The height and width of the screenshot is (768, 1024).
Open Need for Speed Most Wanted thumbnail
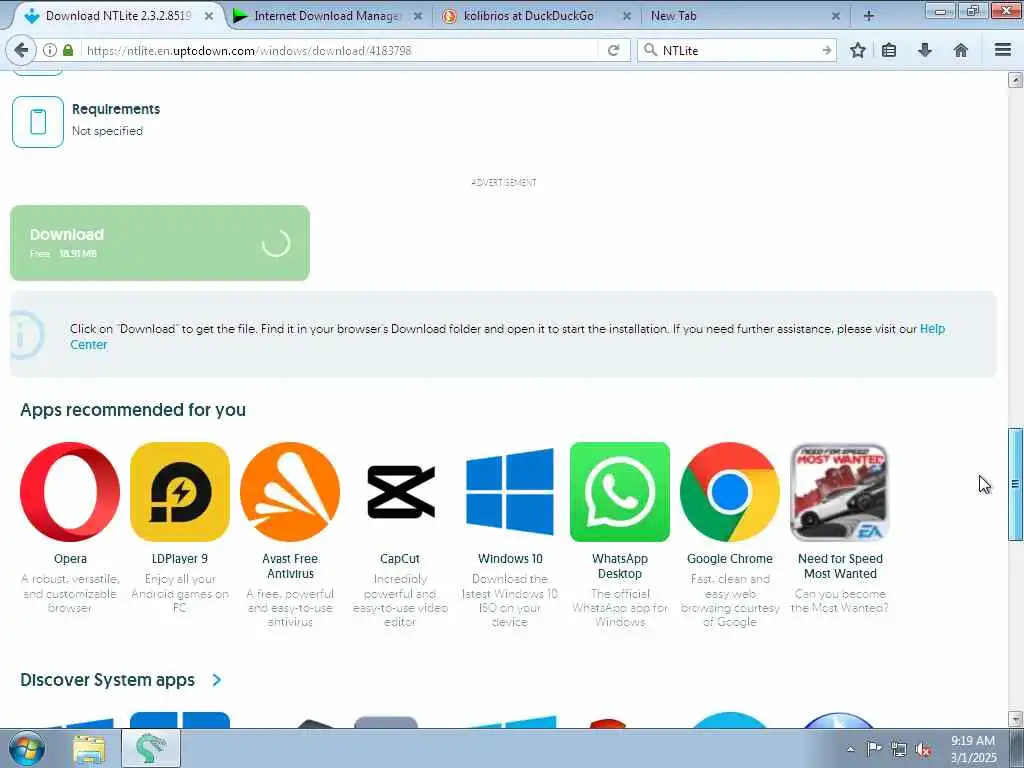839,492
